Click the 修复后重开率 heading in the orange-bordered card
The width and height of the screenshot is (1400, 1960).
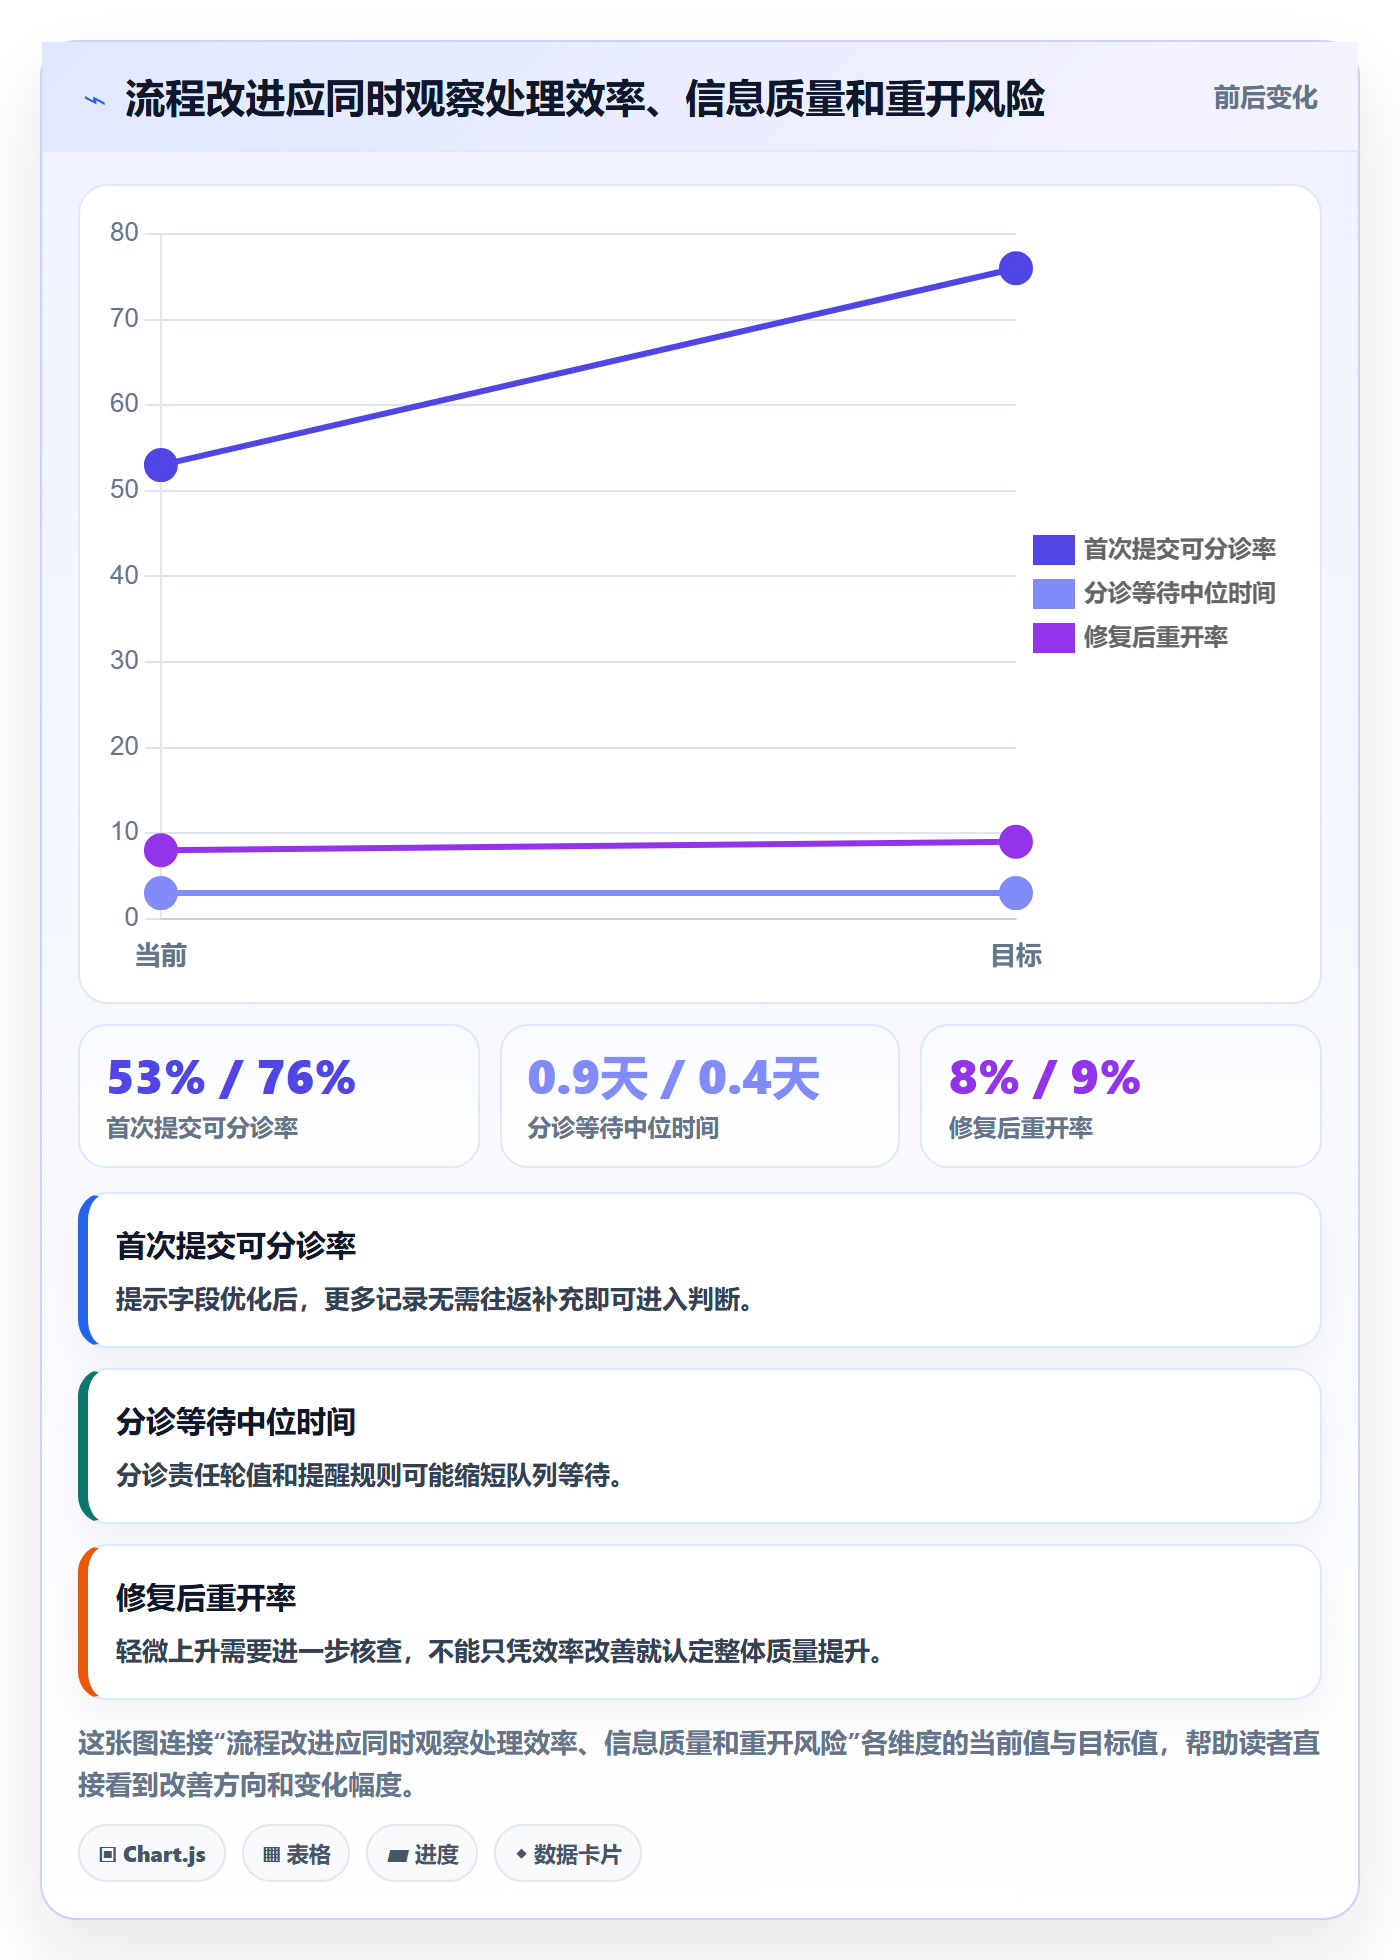click(x=206, y=1598)
